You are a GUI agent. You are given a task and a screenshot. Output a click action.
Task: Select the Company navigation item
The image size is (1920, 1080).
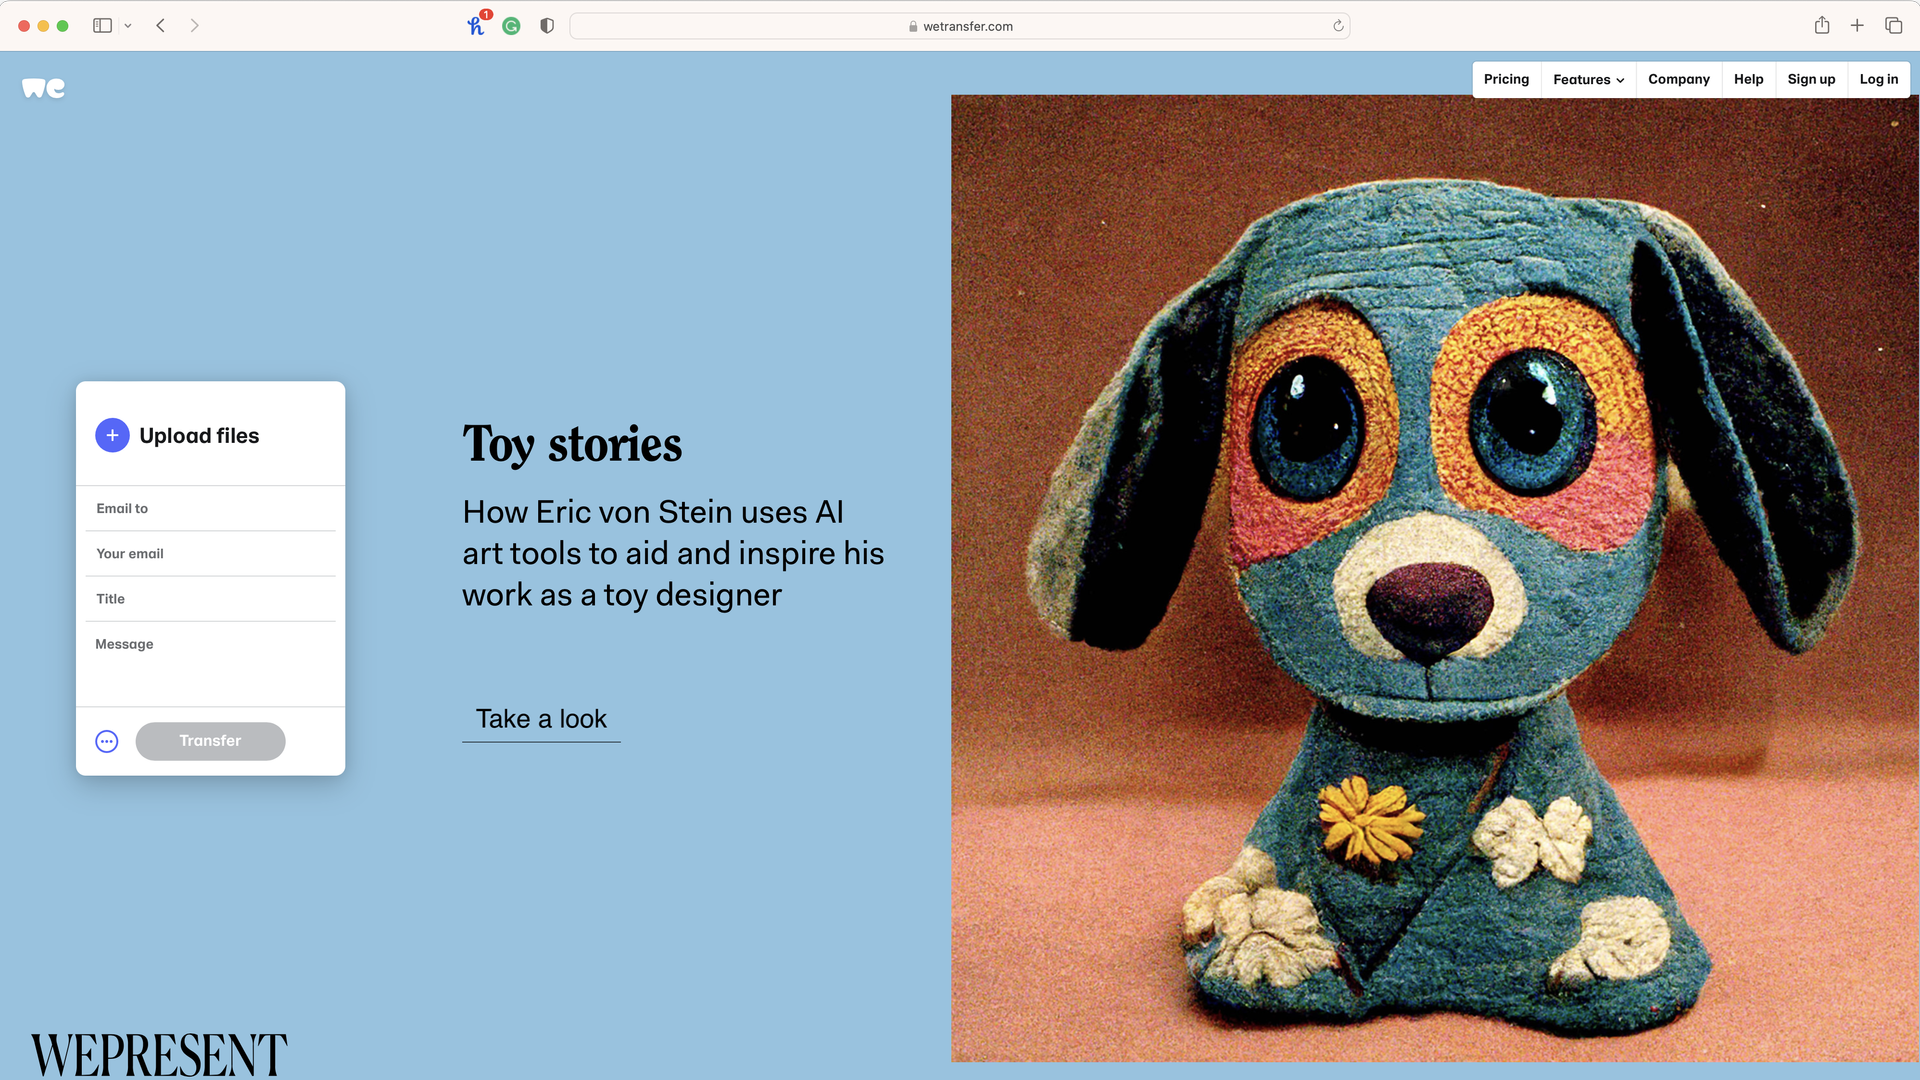[1679, 79]
